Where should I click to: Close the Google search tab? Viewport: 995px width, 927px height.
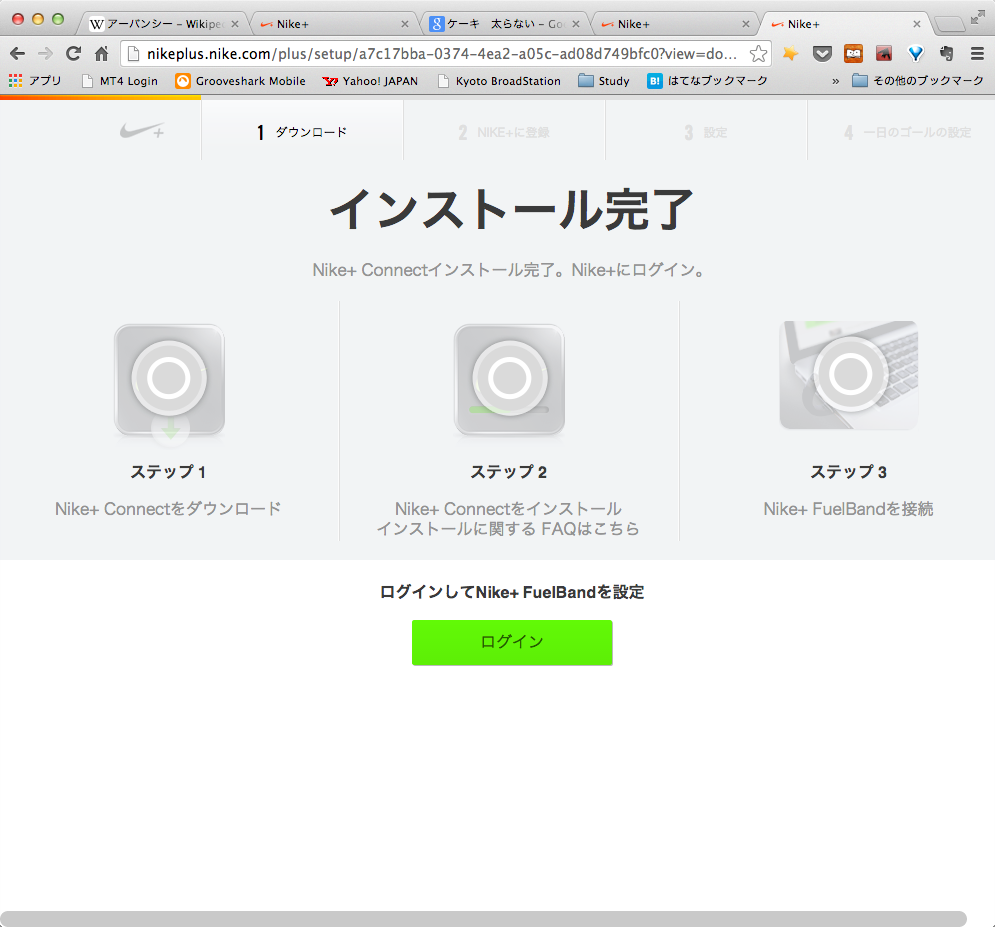tap(576, 24)
